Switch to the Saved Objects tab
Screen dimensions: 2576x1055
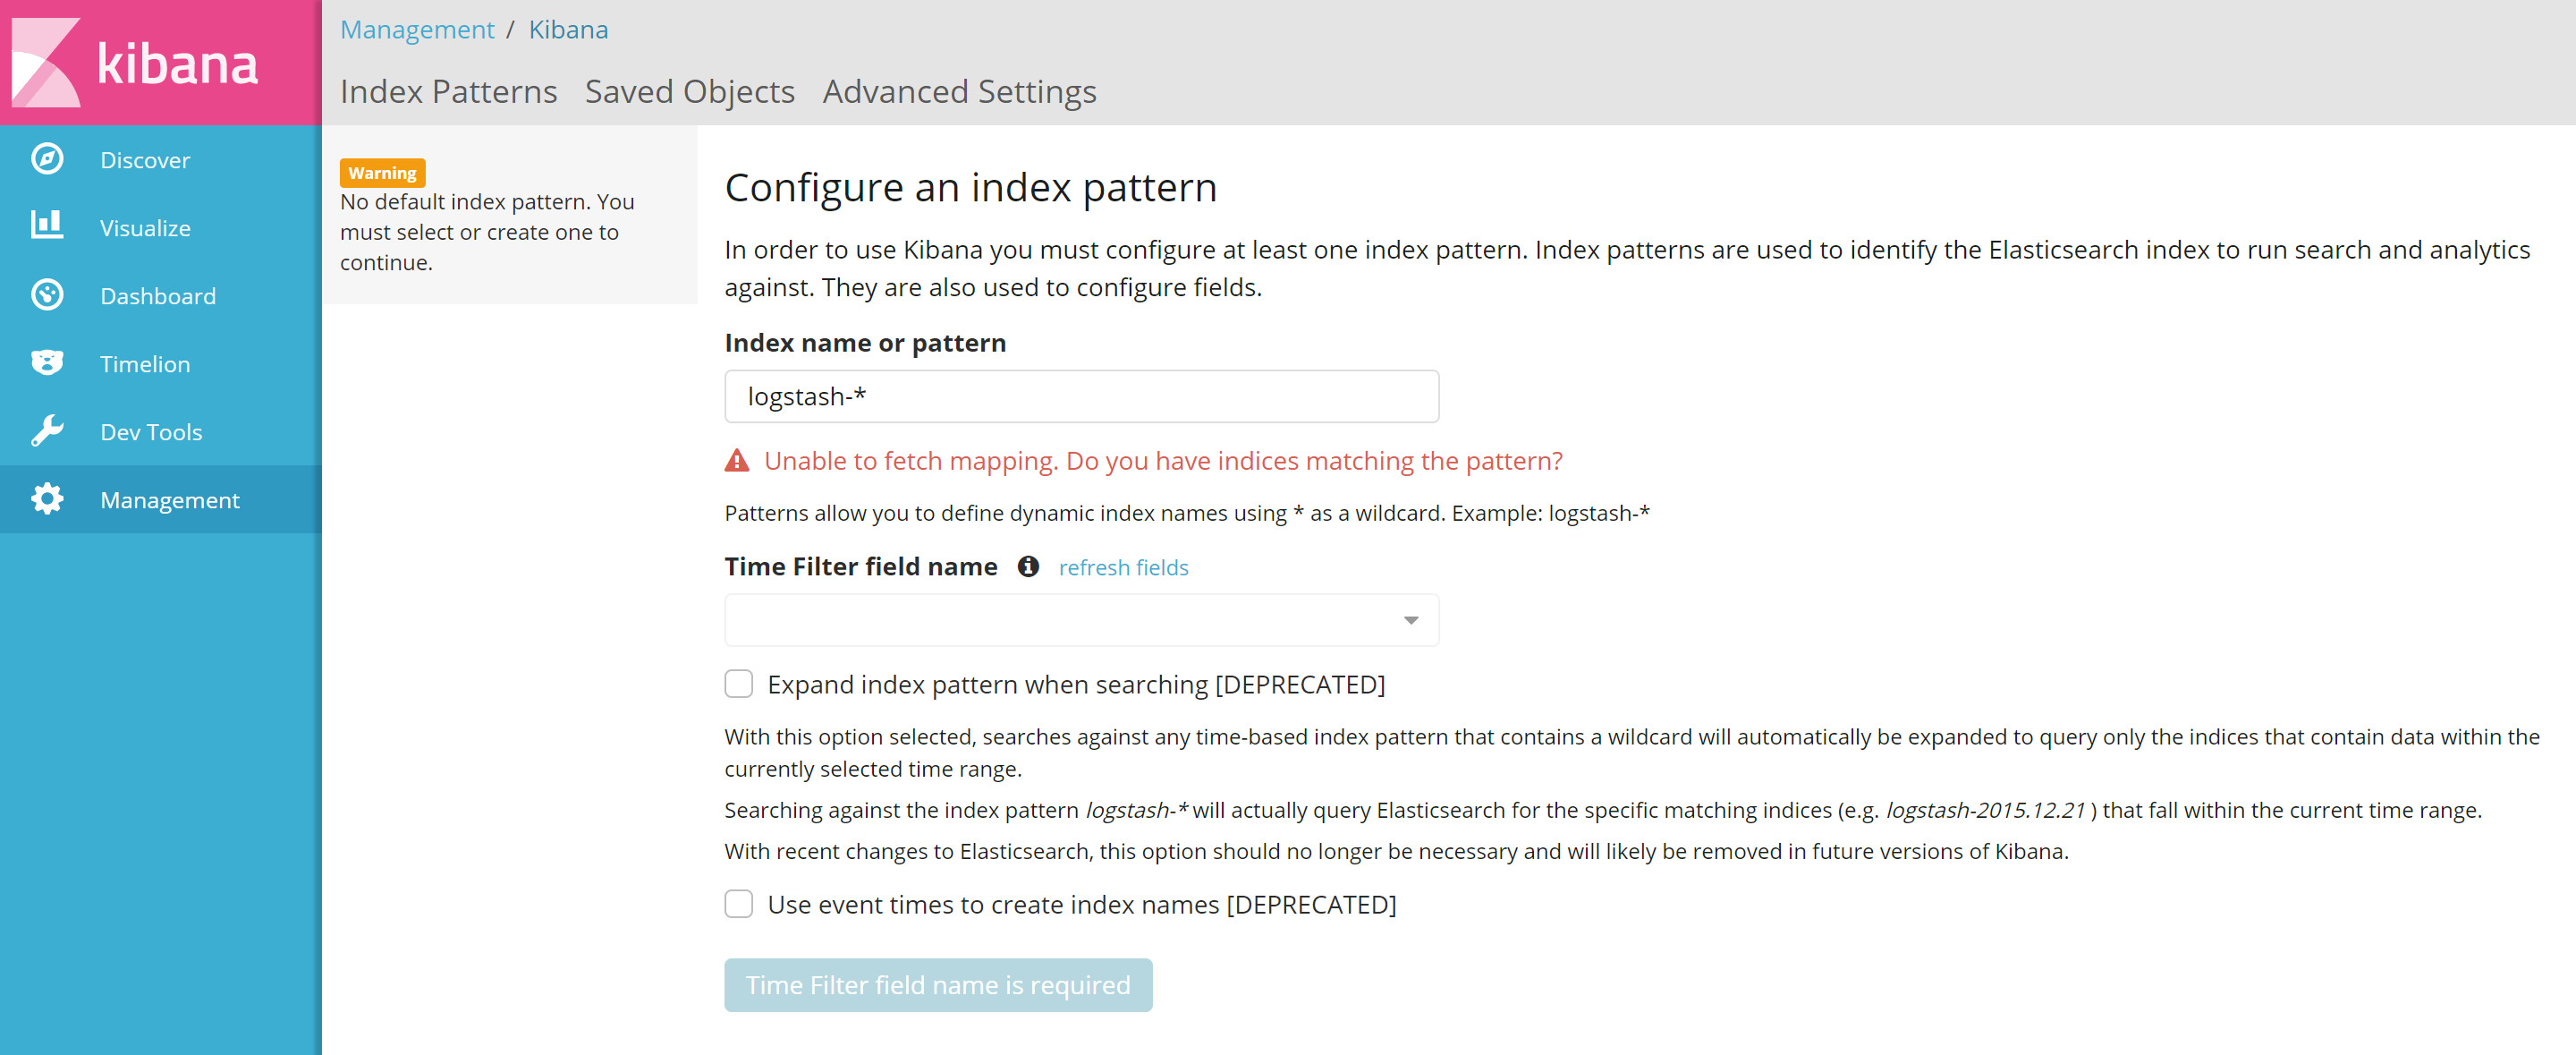tap(689, 91)
